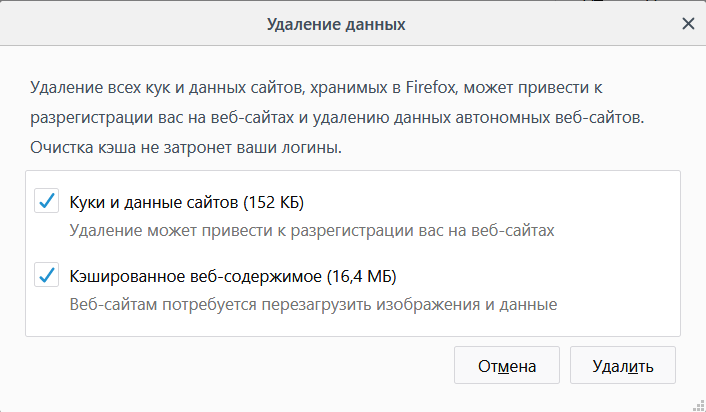Click the cache description about перезагрузить изображения

[x=313, y=303]
